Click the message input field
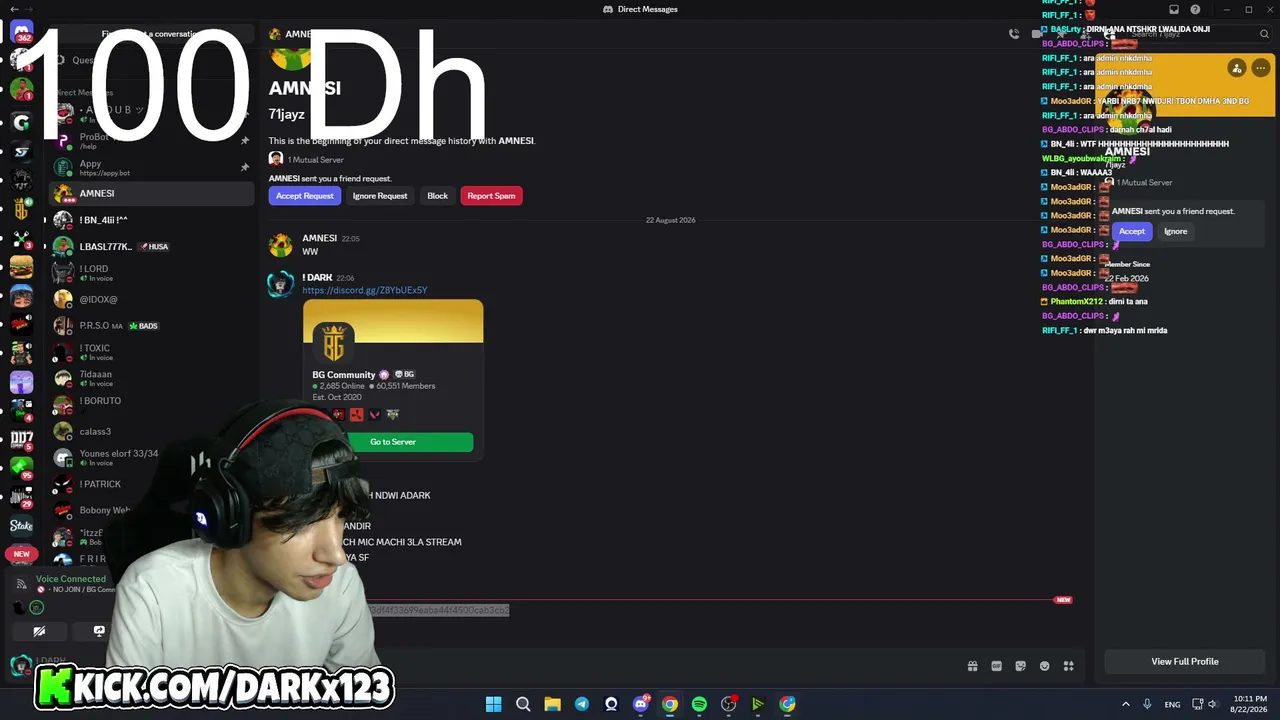This screenshot has height=720, width=1280. [x=670, y=666]
